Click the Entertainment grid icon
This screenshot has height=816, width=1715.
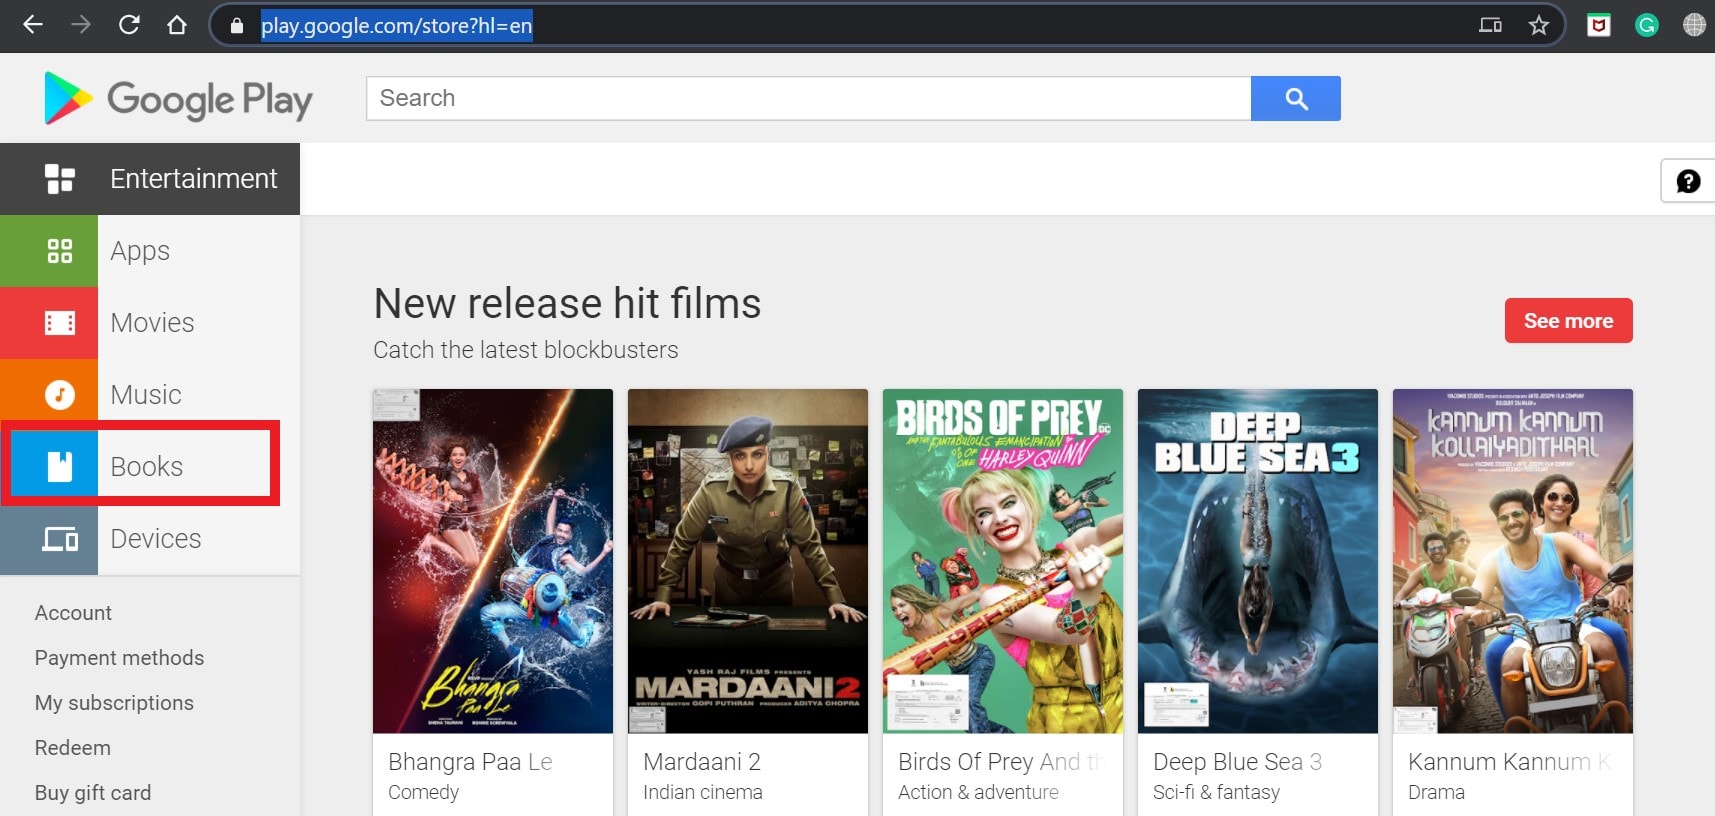click(60, 179)
